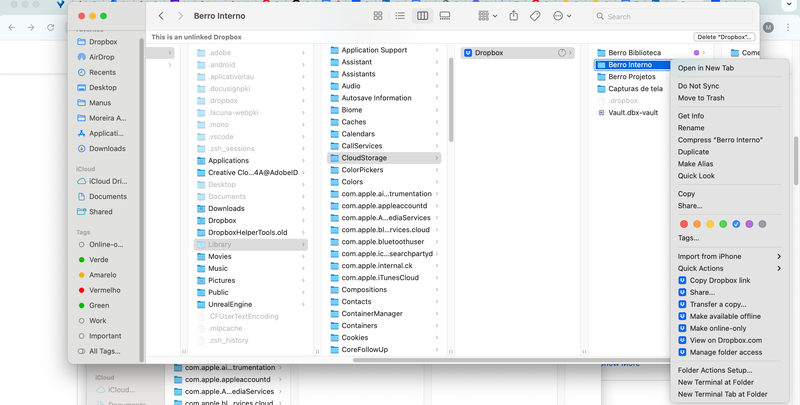Apply the green color tag
The image size is (800, 405).
point(723,224)
